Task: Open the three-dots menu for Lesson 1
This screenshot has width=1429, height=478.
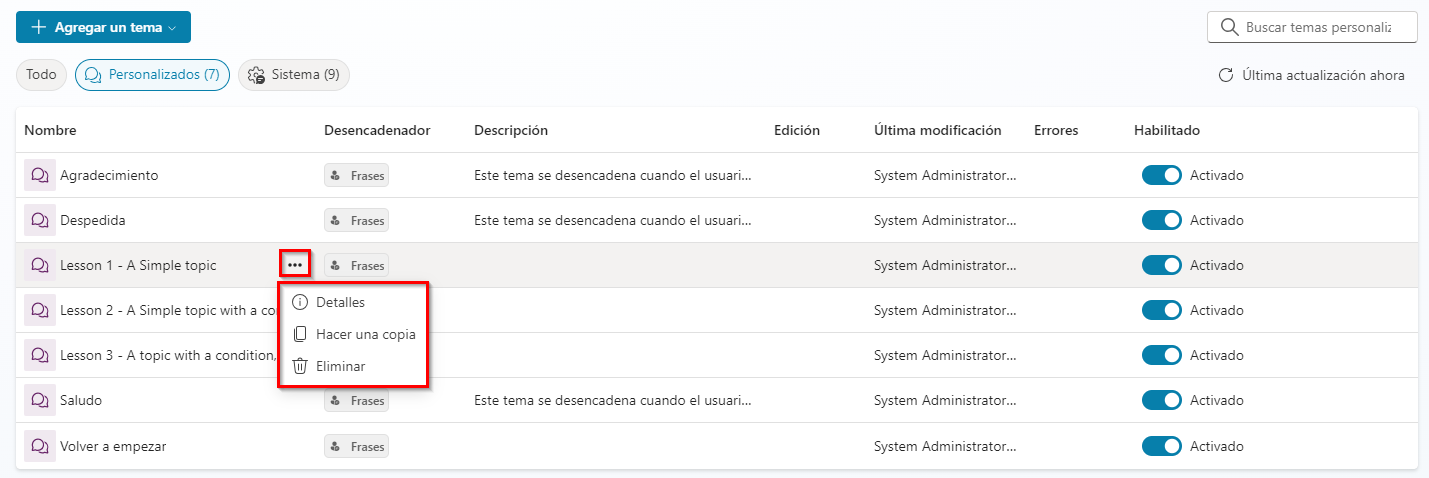Action: pyautogui.click(x=295, y=265)
